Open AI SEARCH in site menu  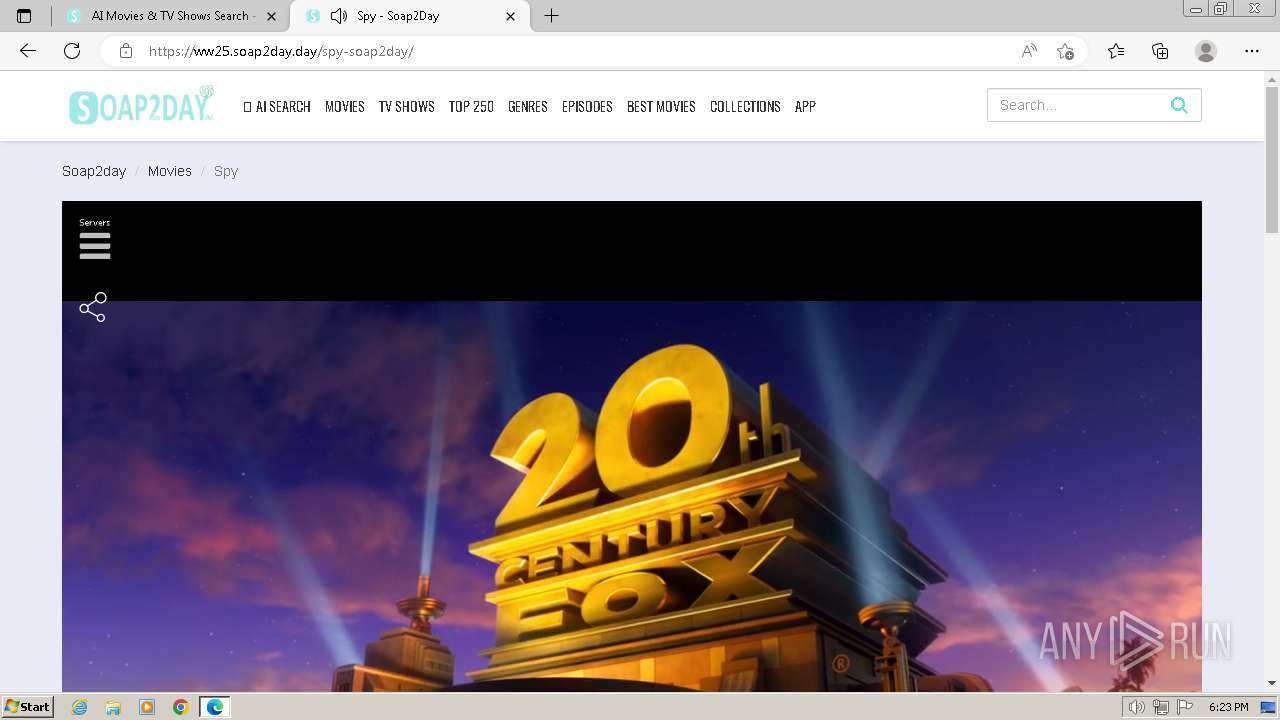click(x=277, y=106)
